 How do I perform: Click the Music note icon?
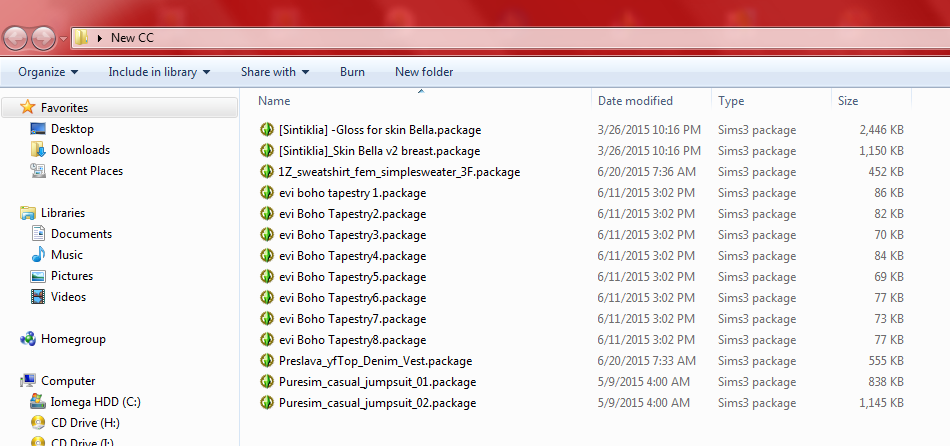point(38,255)
